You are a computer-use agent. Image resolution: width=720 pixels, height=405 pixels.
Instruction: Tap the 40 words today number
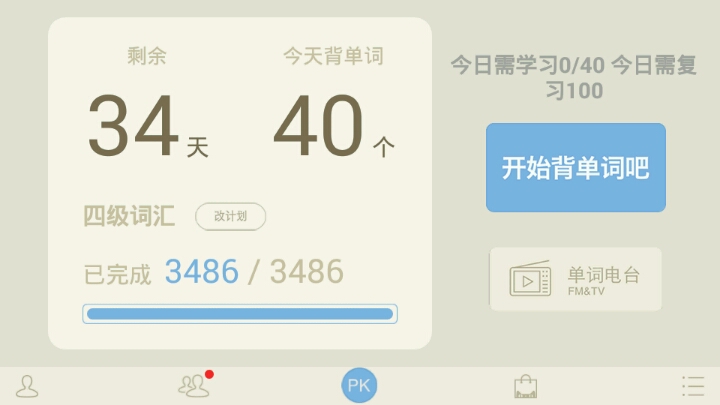[318, 125]
